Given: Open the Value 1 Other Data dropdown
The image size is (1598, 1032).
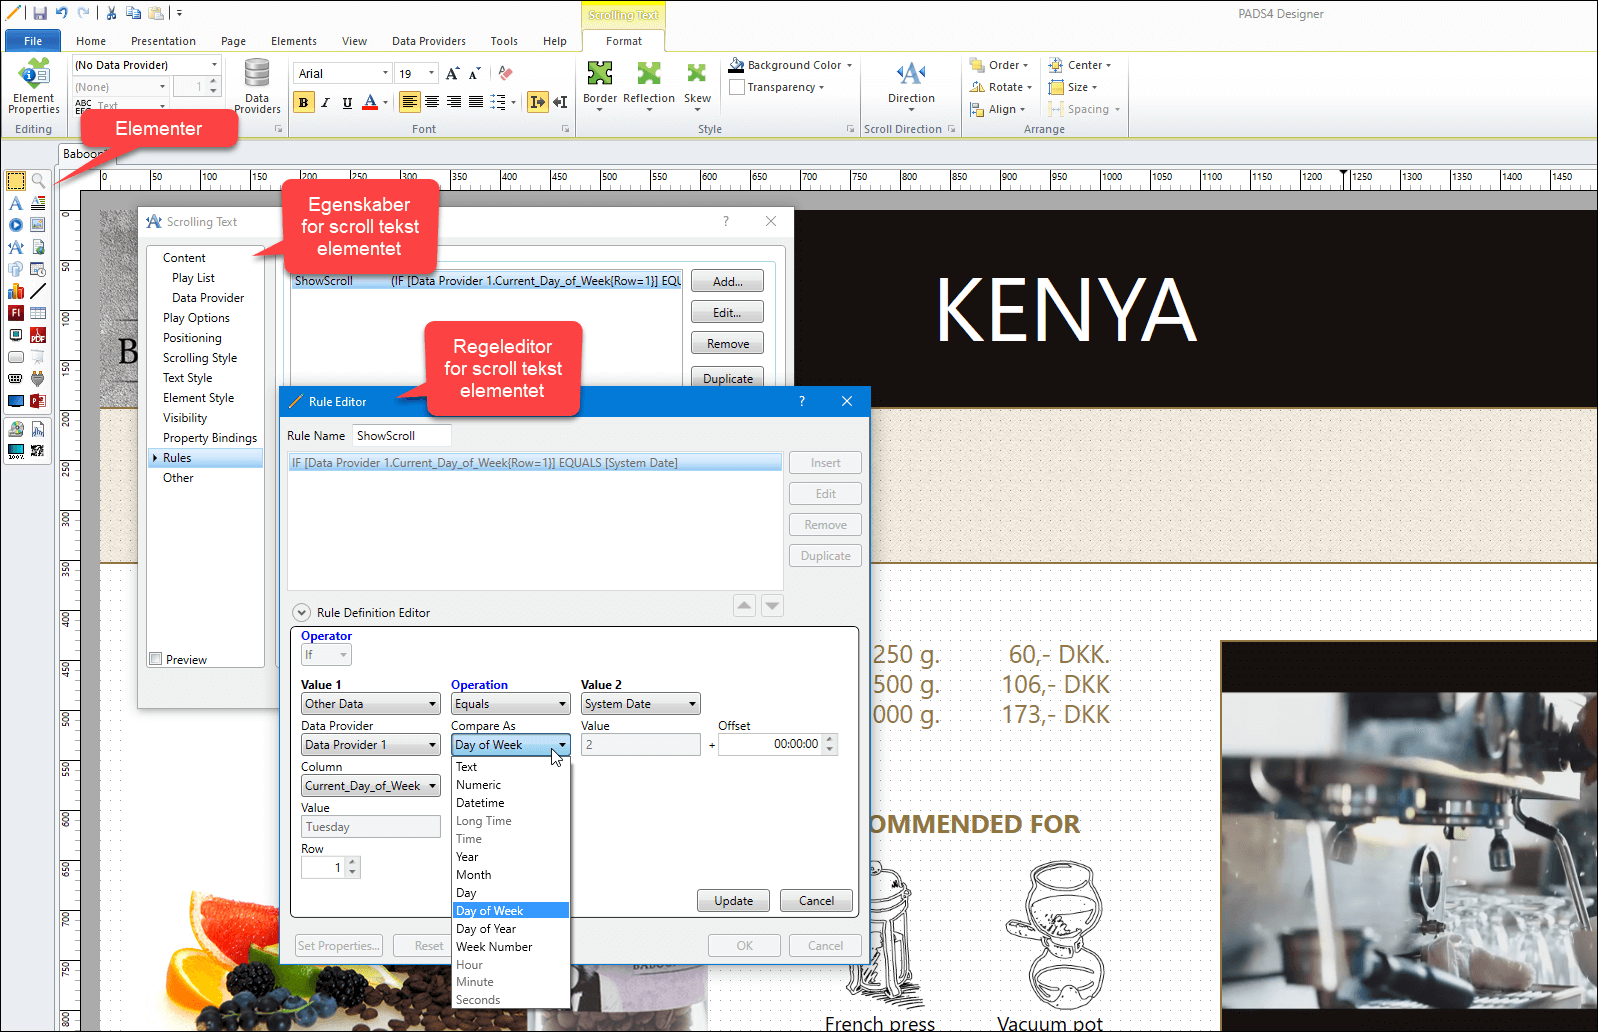Looking at the screenshot, I should 371,704.
